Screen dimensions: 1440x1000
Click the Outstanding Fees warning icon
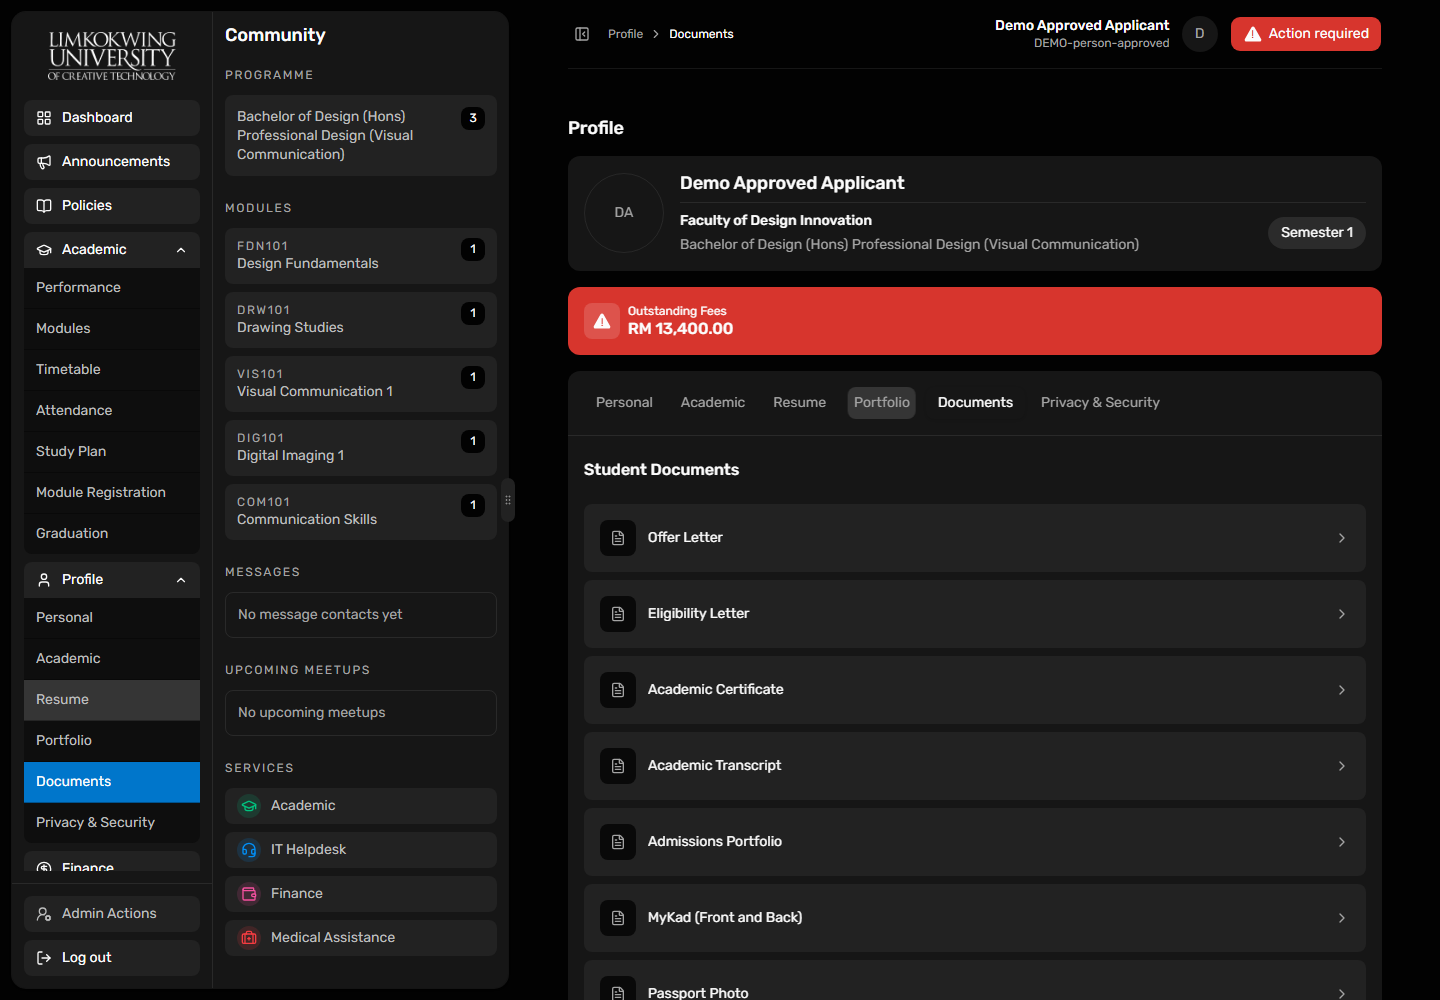(602, 321)
